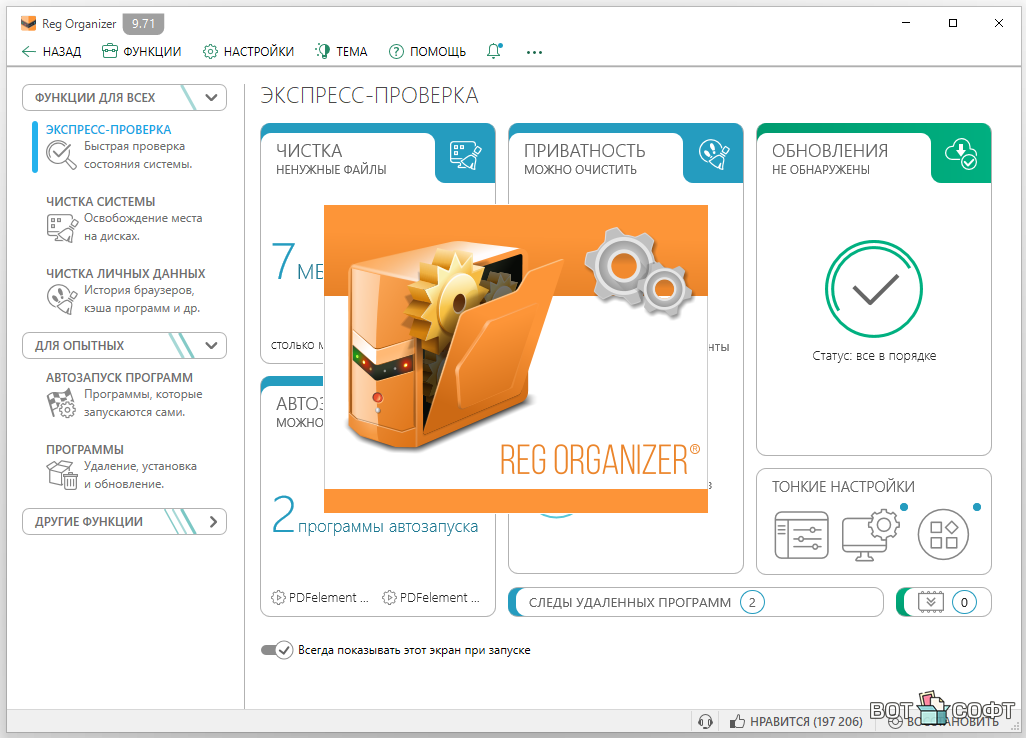1026x738 pixels.
Task: Select ЭКСПРЕСС-ПРОВЕРКА in the sidebar
Action: [109, 130]
